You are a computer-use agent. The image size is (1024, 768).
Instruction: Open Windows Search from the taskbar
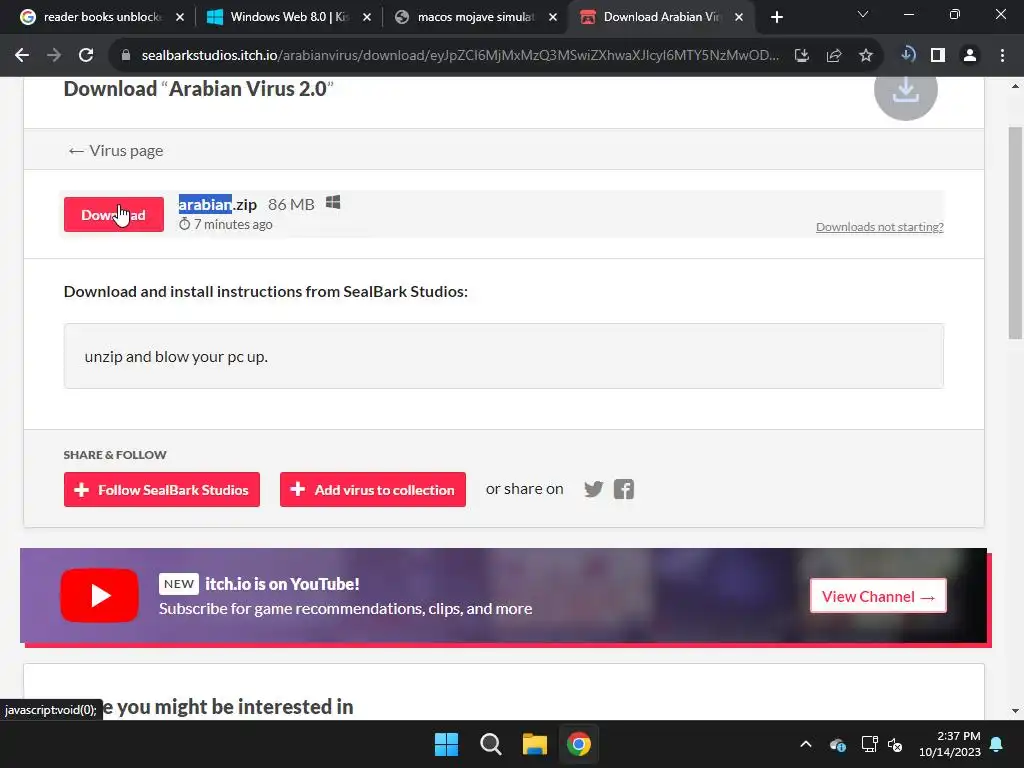point(490,744)
